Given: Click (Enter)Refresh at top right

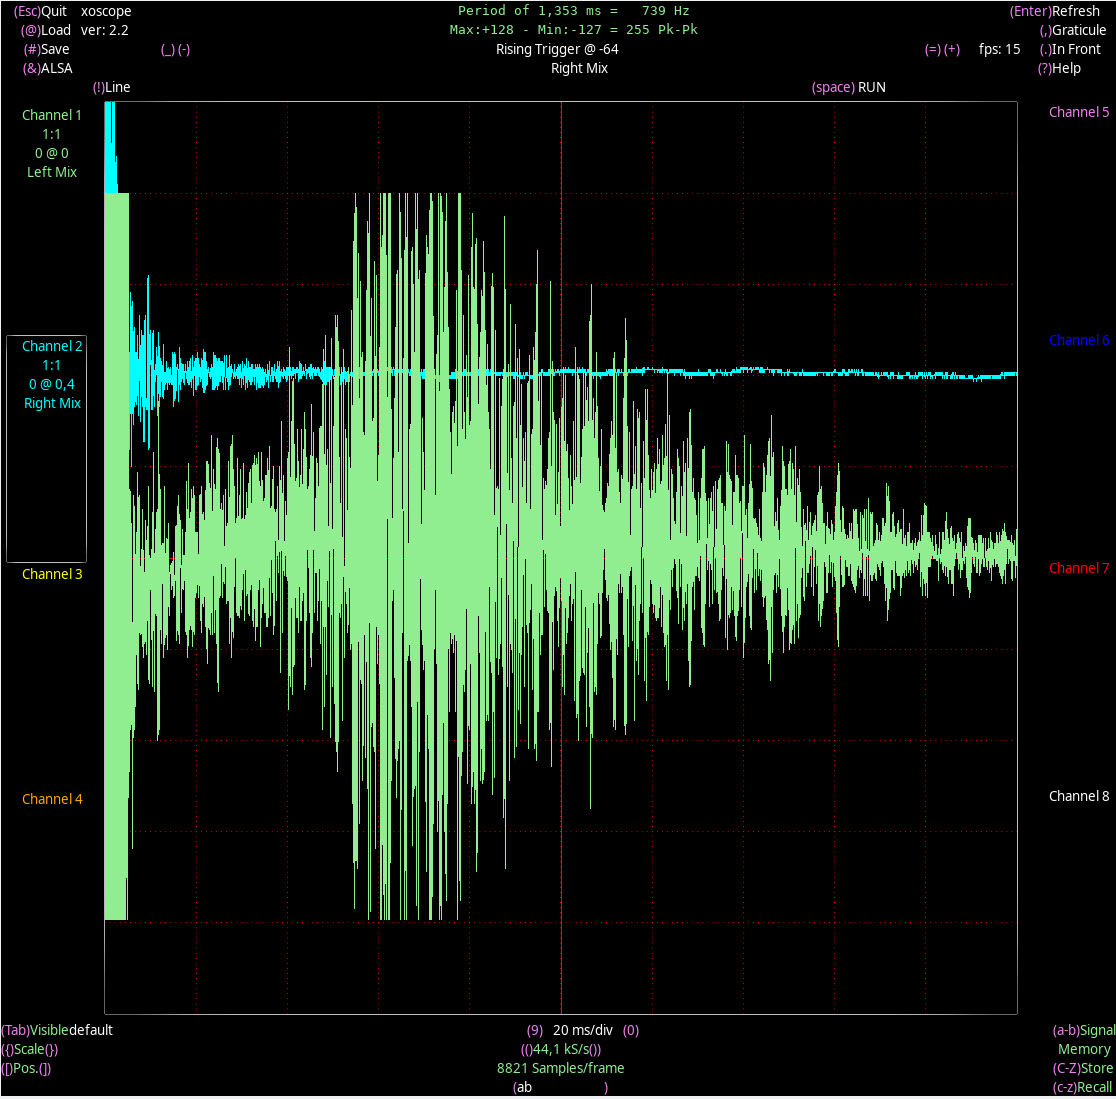Looking at the screenshot, I should point(1054,11).
